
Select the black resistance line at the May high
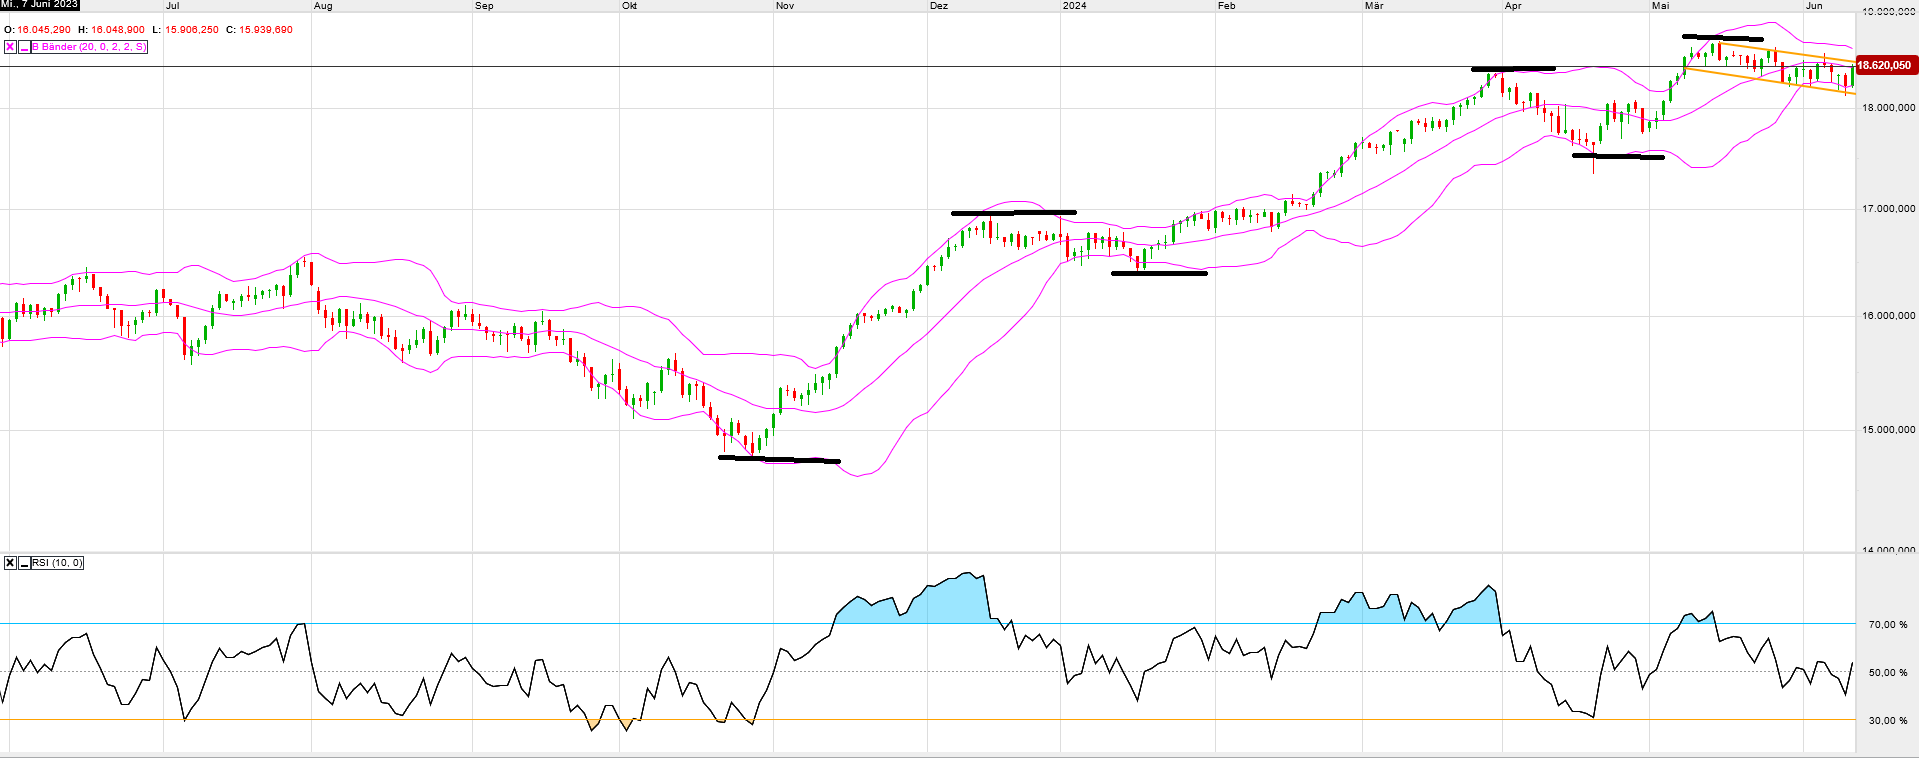[1722, 38]
